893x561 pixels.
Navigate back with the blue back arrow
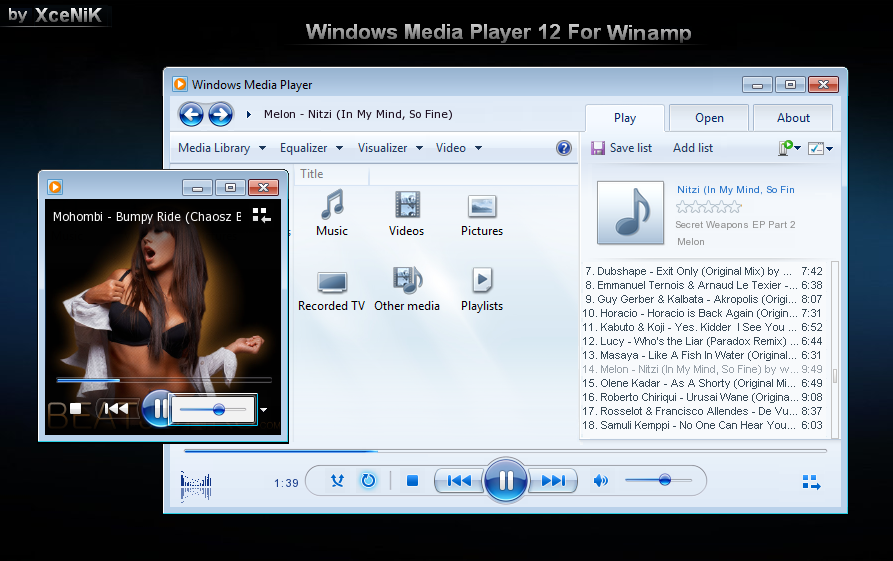[x=191, y=114]
